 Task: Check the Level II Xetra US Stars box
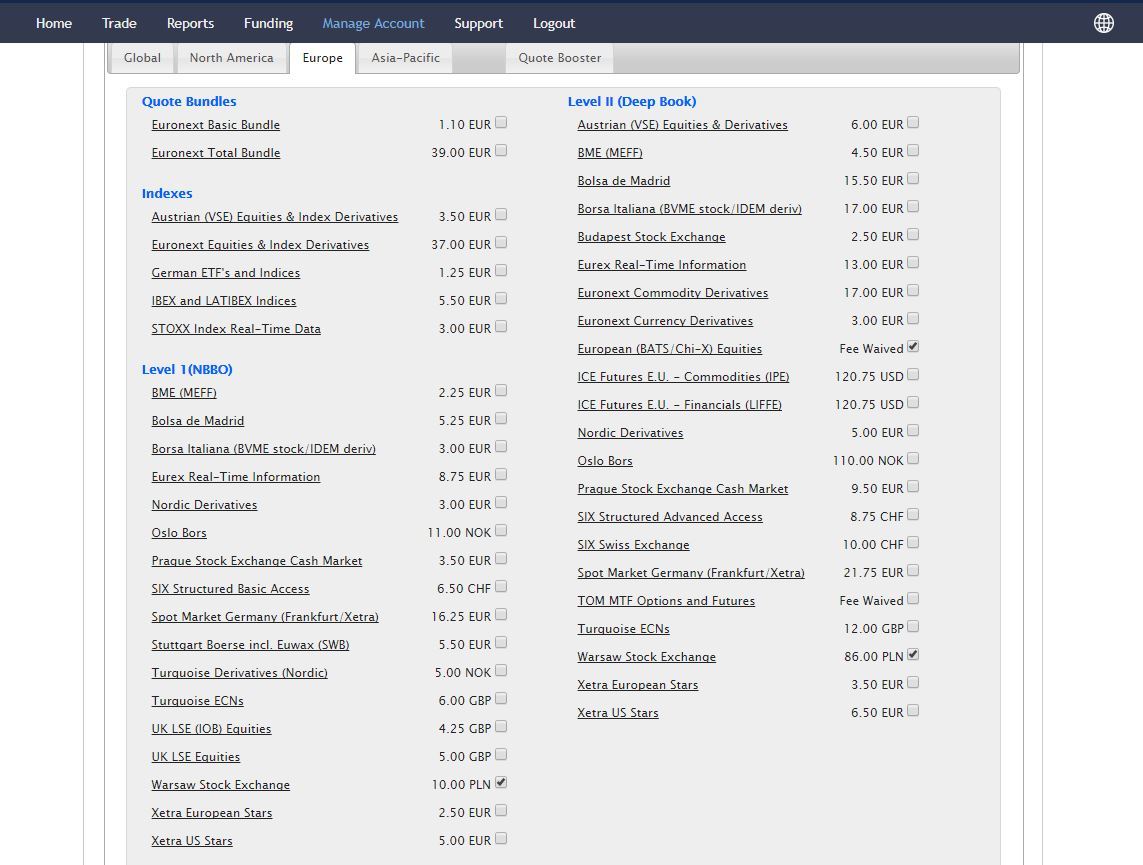pos(913,711)
